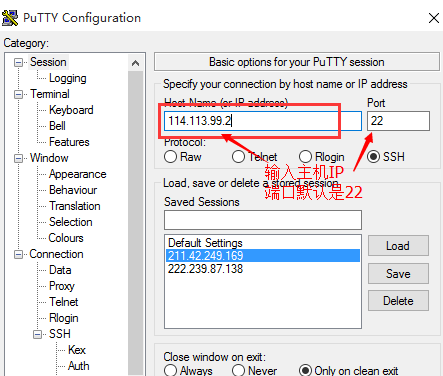Viewport: 443px width, 376px height.
Task: Click the PuTTY icon in title bar
Action: pos(10,18)
